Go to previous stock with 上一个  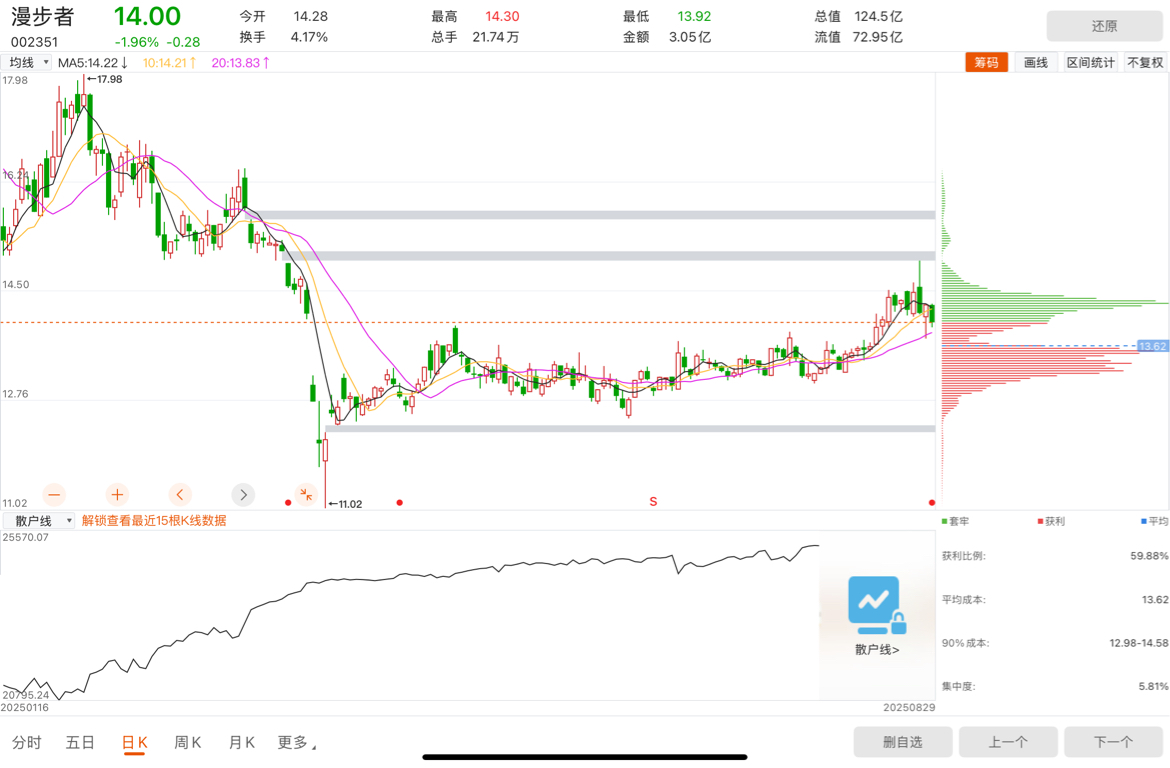pyautogui.click(x=1008, y=742)
